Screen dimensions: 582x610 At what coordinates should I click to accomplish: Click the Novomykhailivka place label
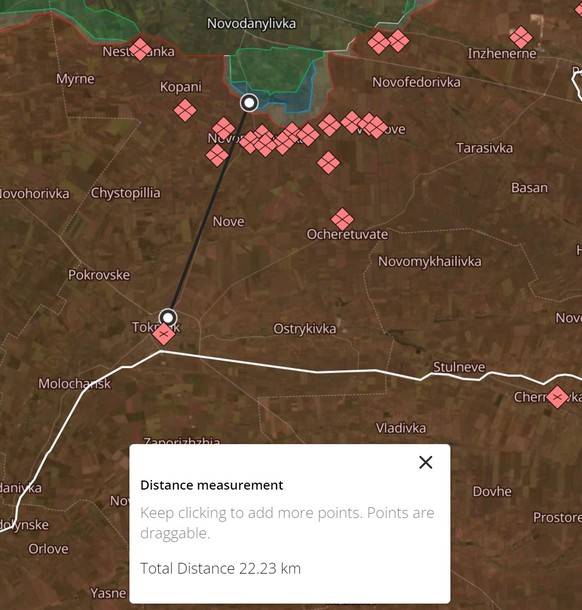pyautogui.click(x=429, y=261)
